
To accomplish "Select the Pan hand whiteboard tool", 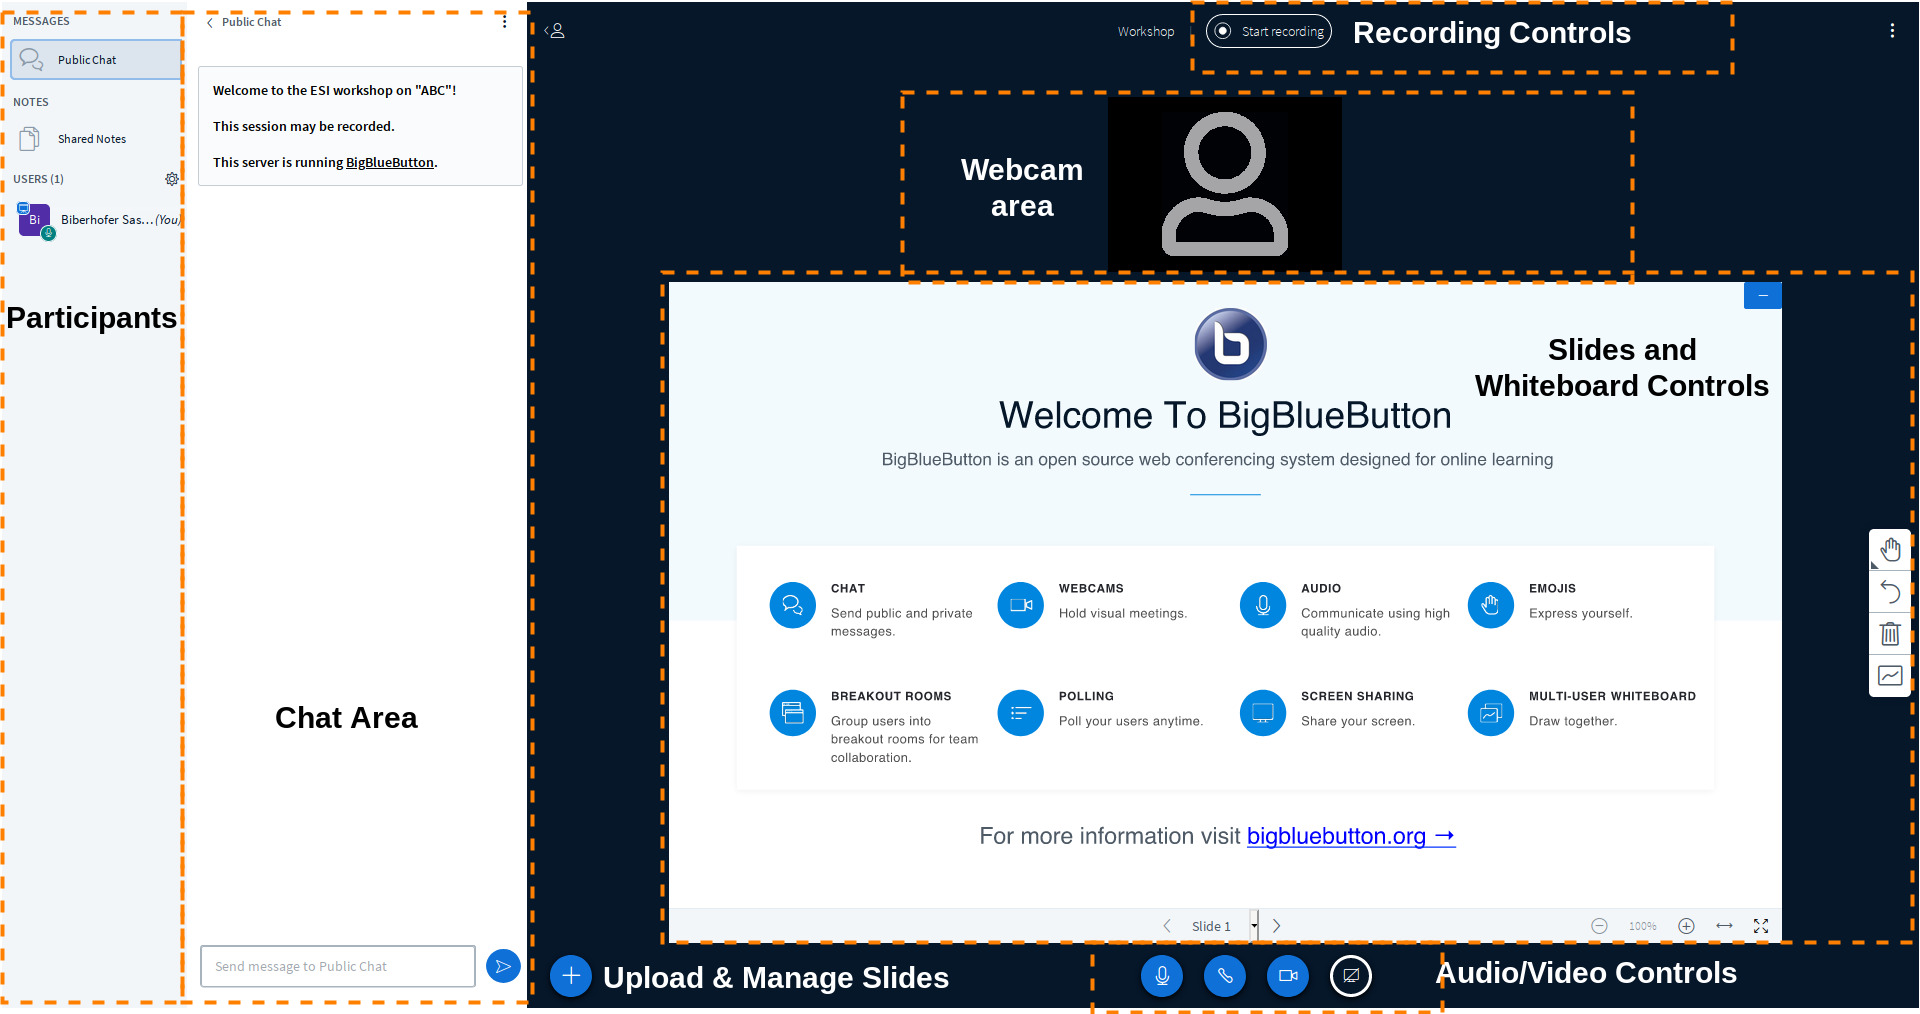I will 1890,550.
